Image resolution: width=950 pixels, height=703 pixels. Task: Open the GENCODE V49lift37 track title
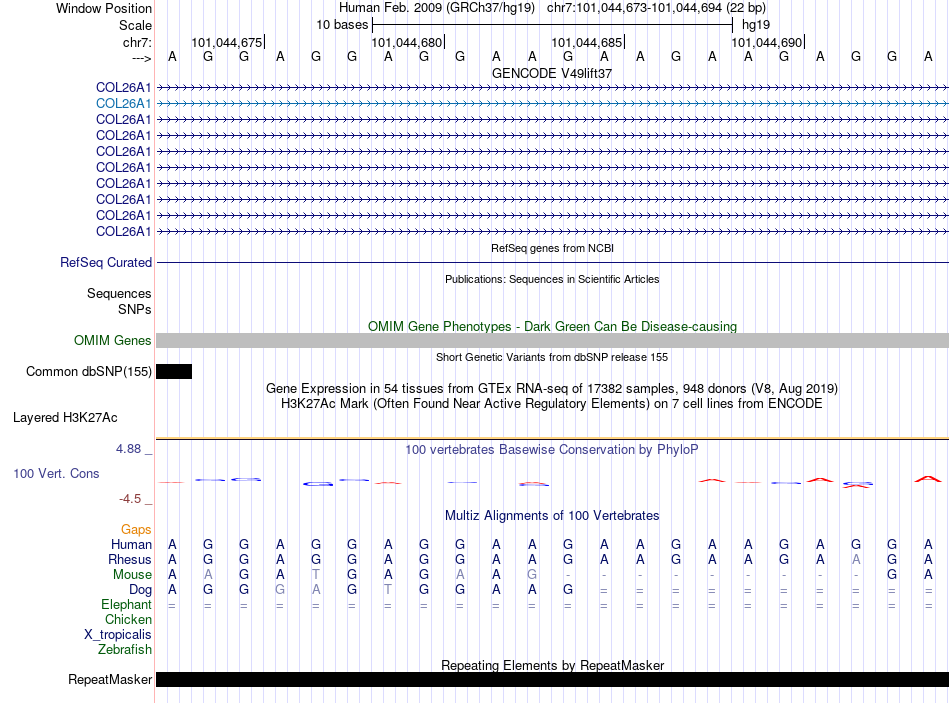point(552,73)
